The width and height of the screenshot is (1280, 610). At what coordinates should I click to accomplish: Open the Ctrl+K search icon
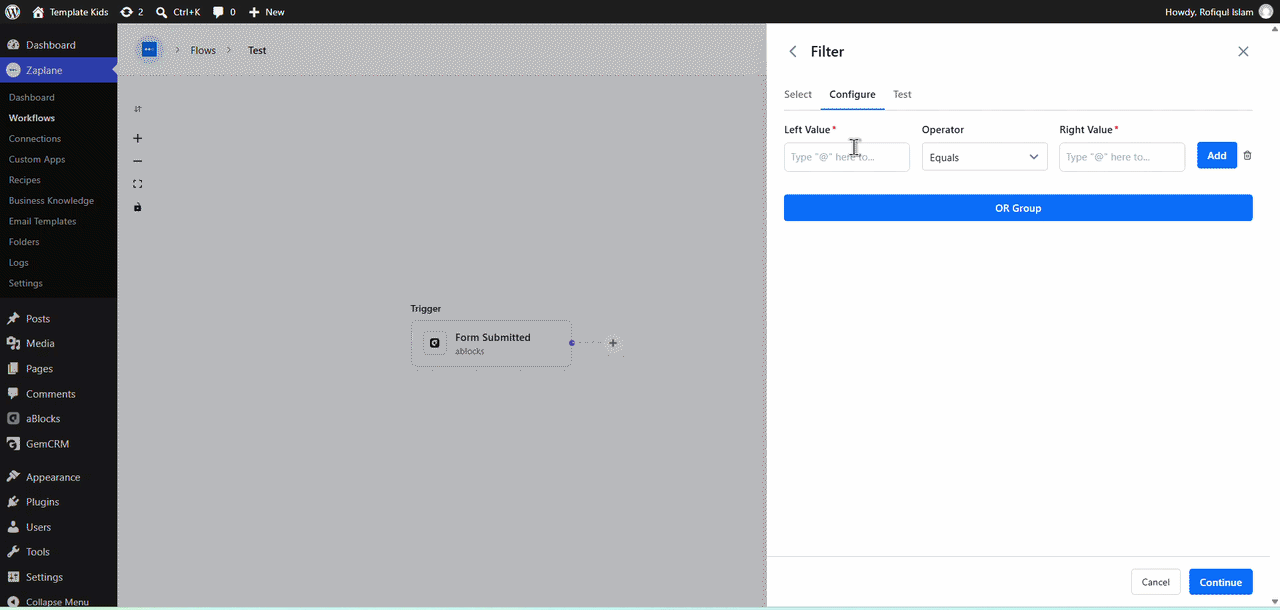pos(178,12)
